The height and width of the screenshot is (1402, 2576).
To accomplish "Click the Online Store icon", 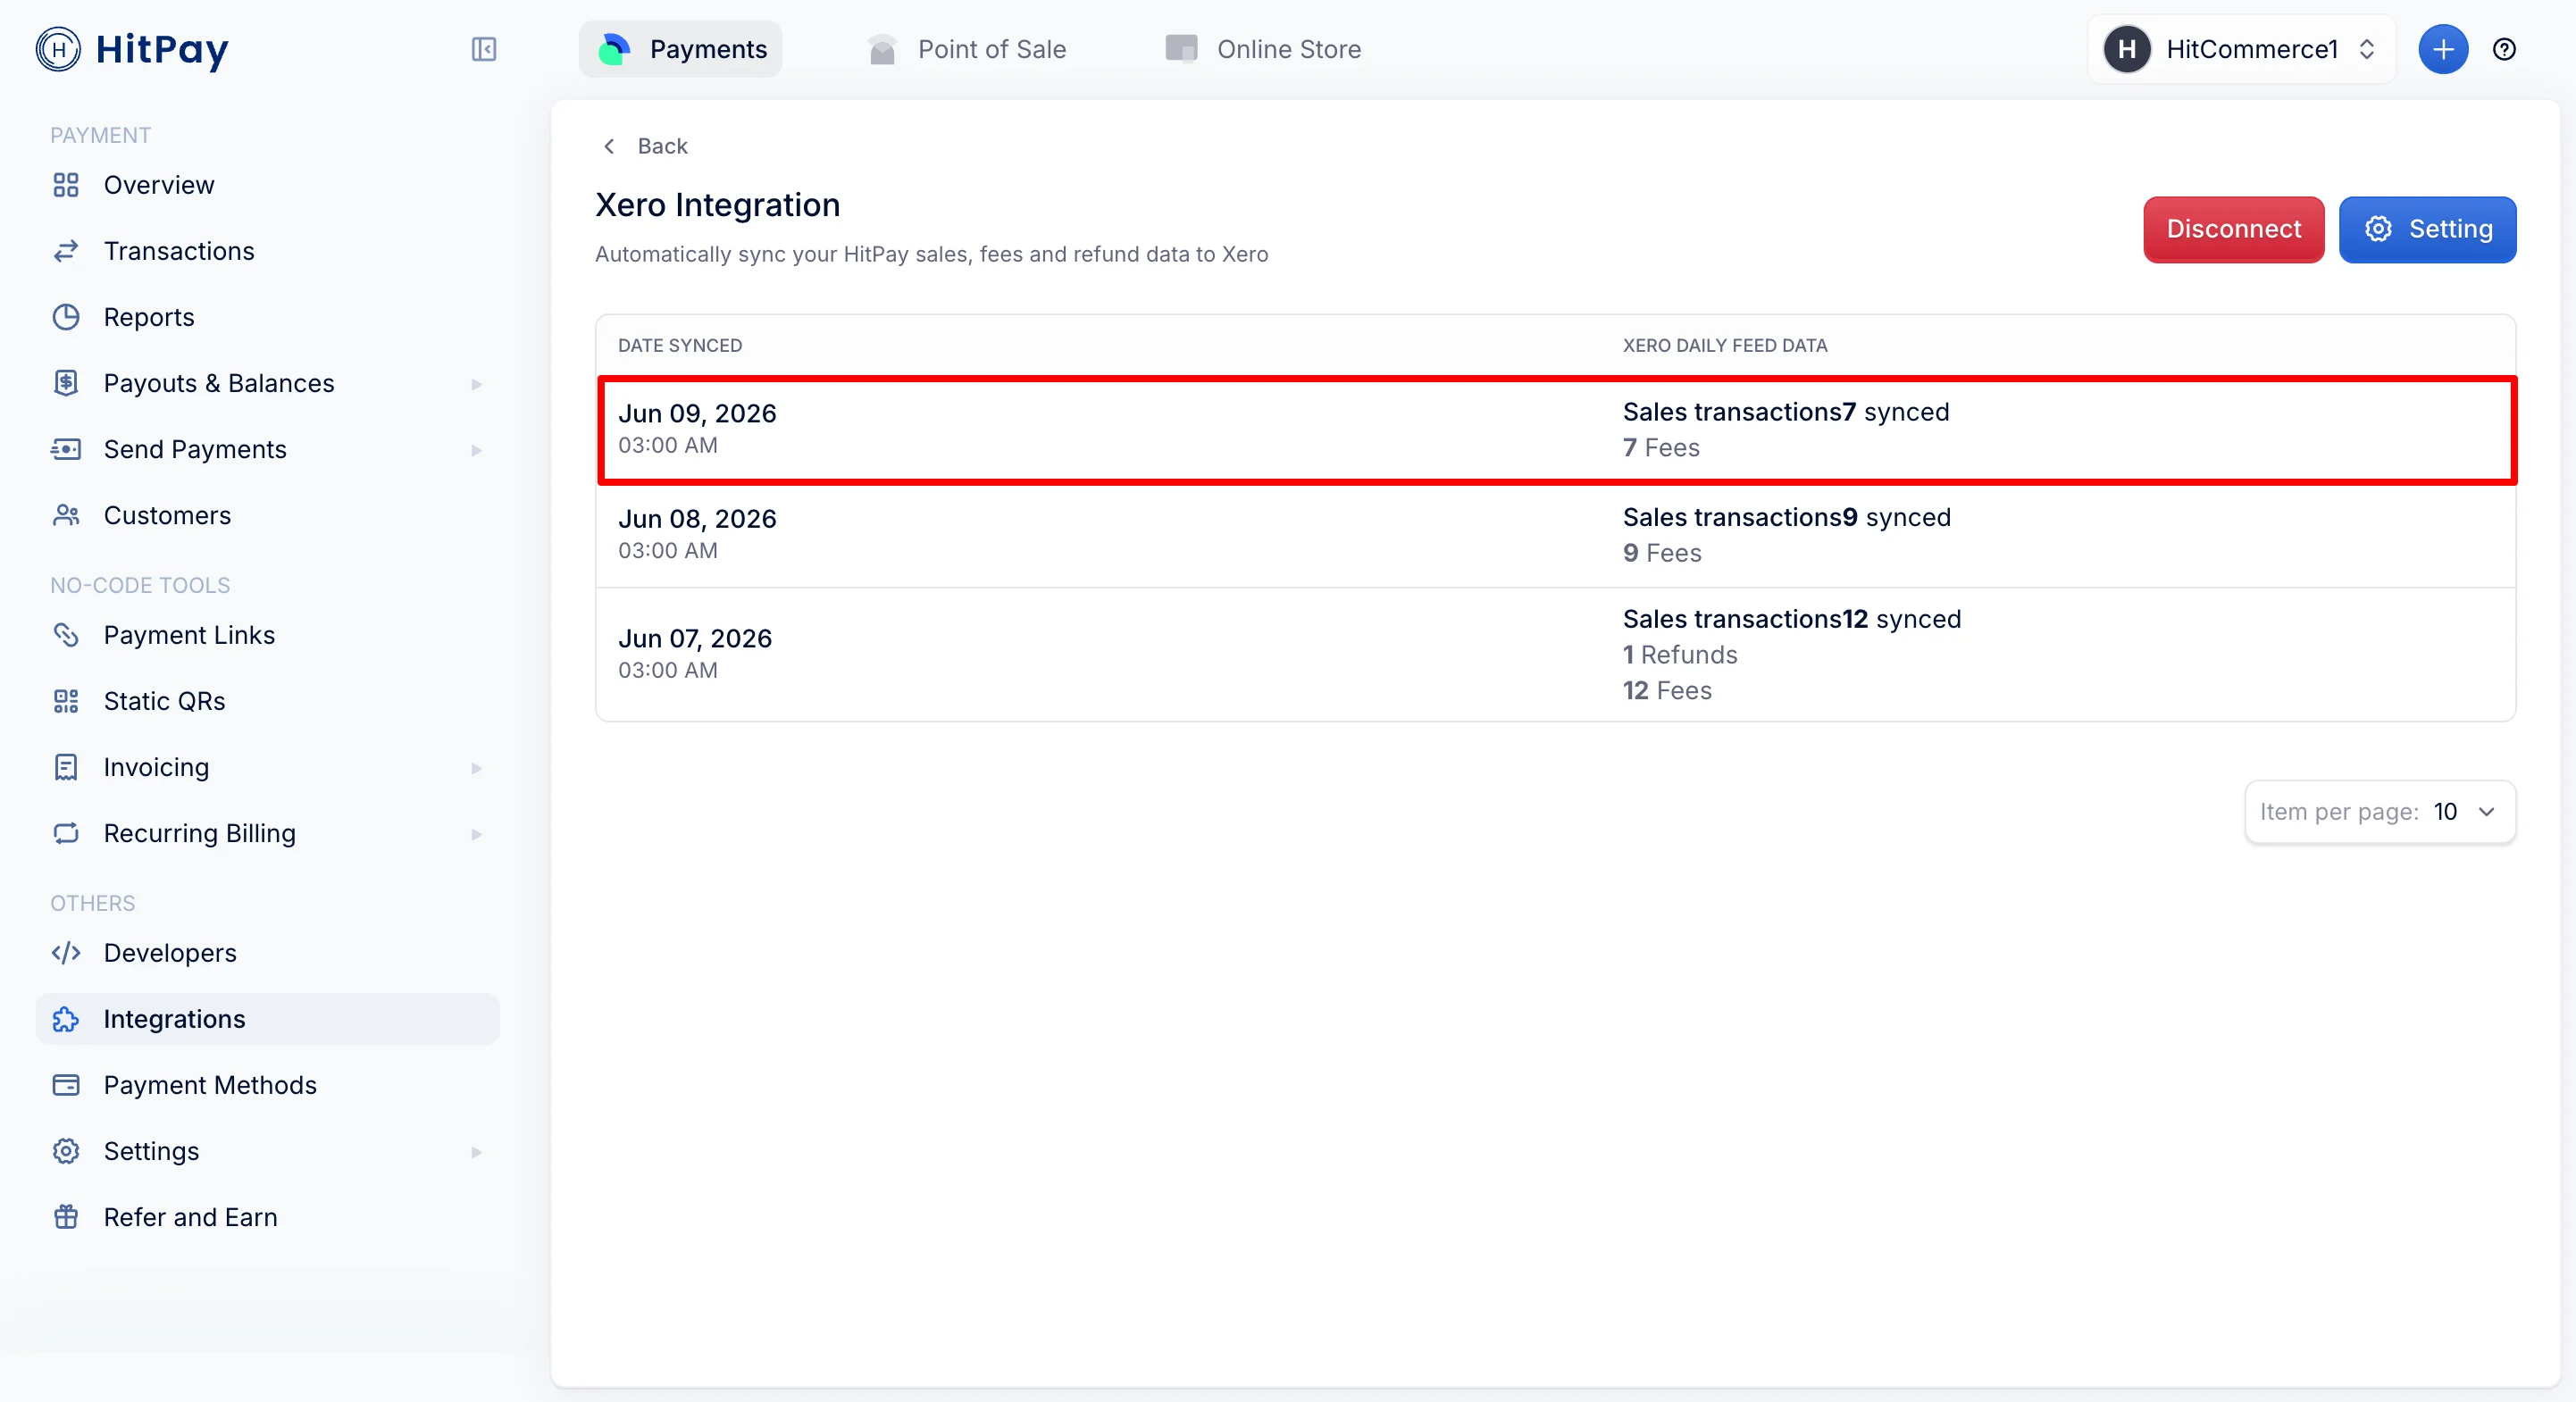I will click(1181, 49).
